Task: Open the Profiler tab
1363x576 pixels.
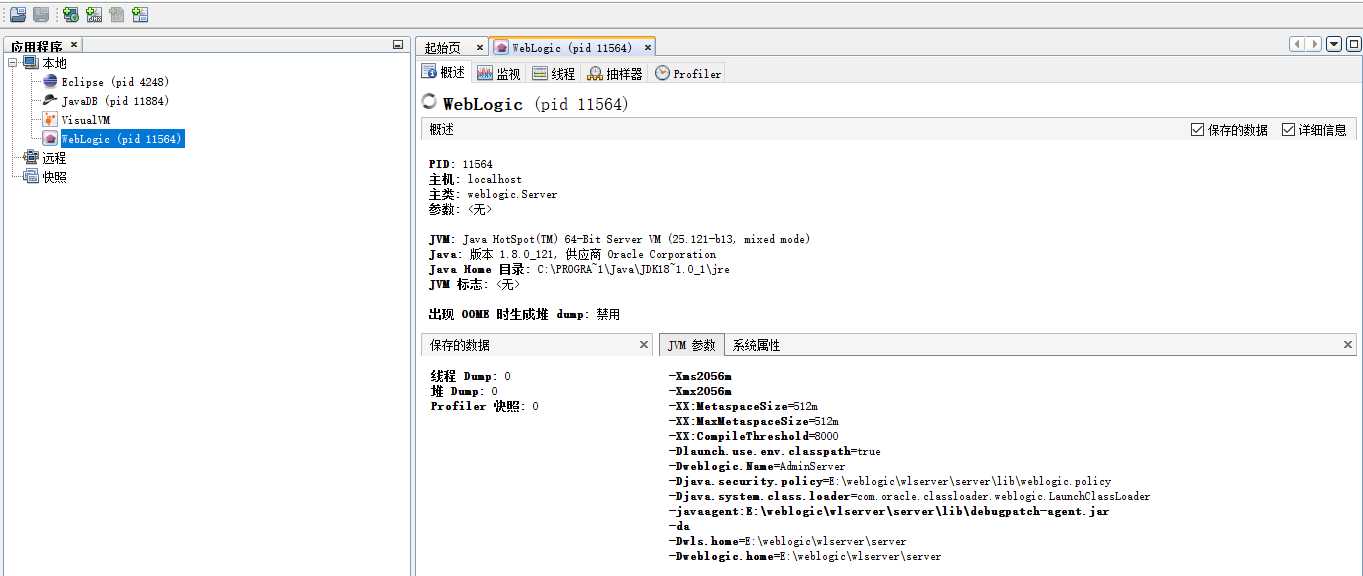Action: coord(688,73)
